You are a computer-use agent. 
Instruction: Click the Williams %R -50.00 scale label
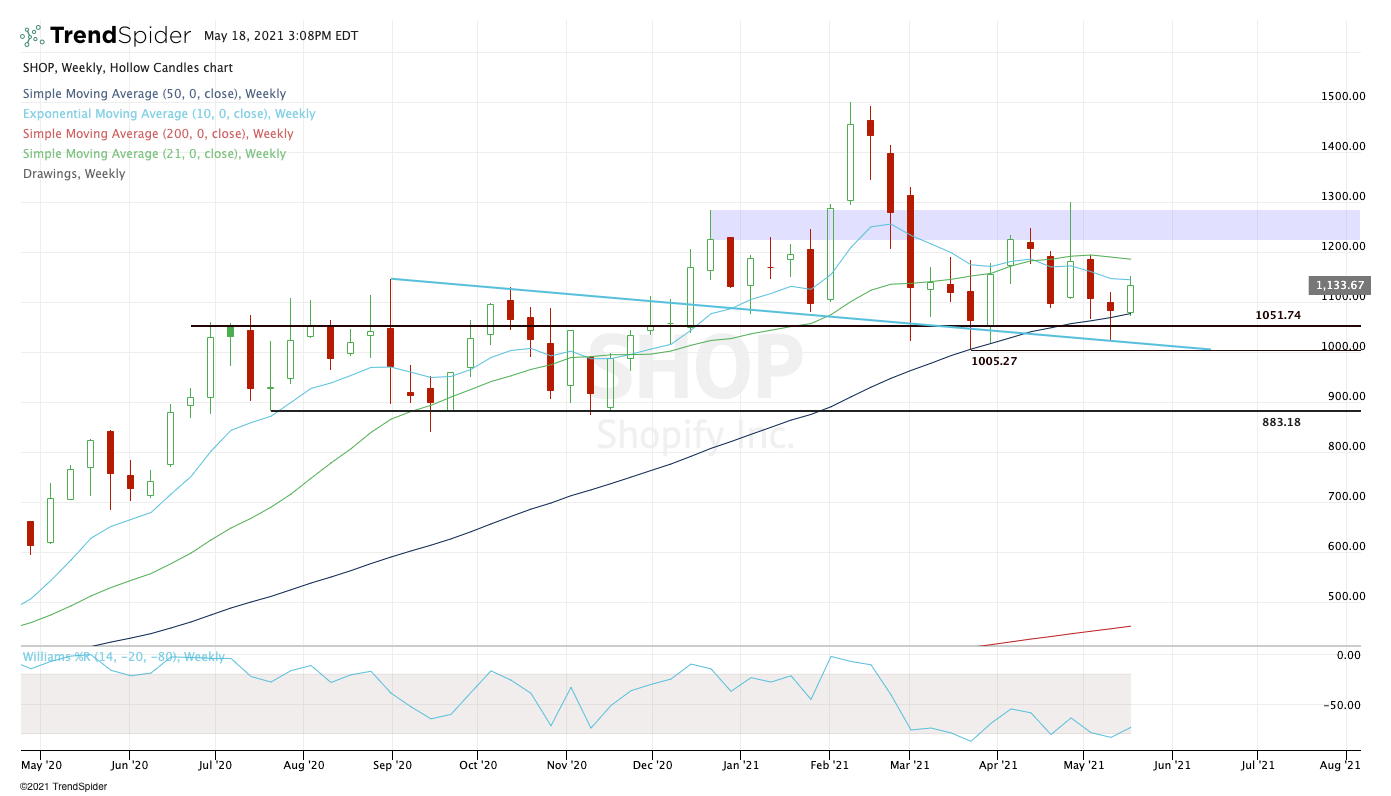pyautogui.click(x=1343, y=706)
